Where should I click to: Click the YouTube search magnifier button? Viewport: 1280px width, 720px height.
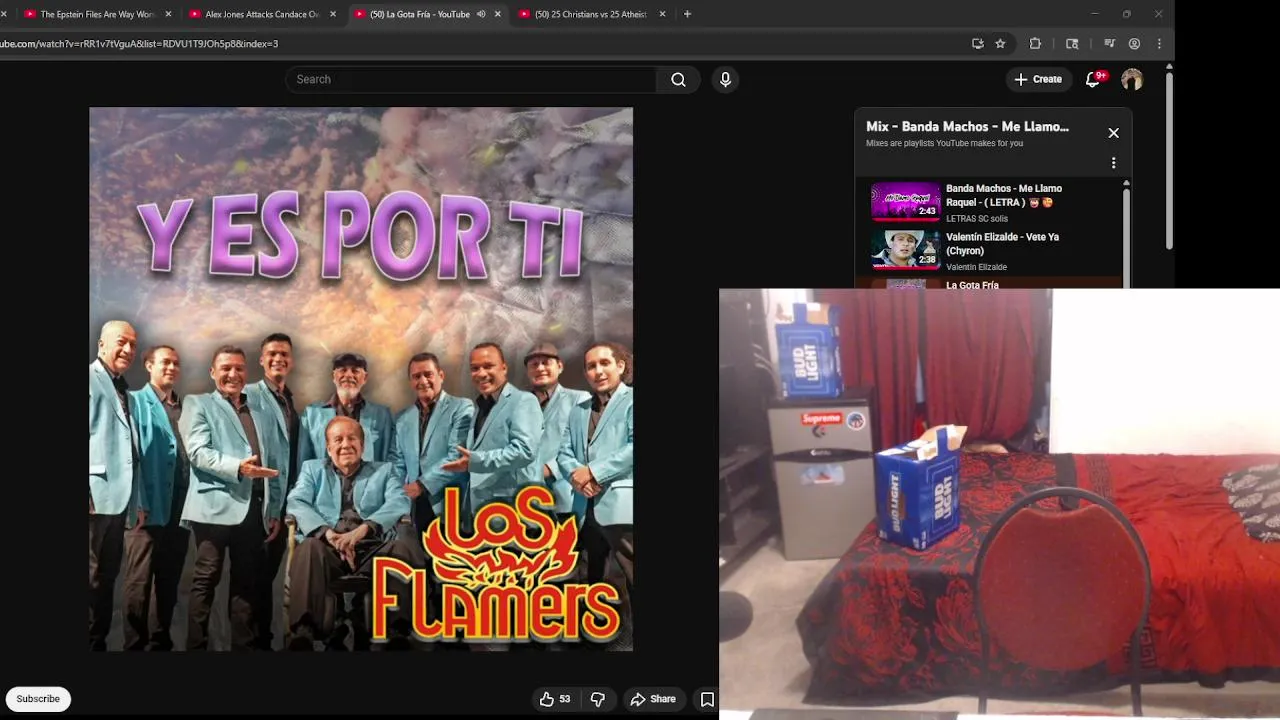pyautogui.click(x=678, y=79)
